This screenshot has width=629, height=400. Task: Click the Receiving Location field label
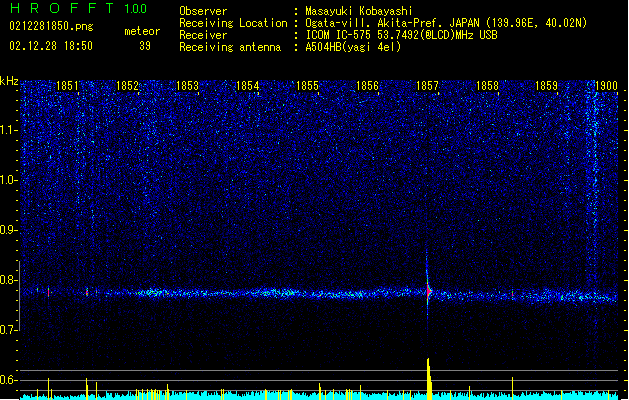pos(233,23)
